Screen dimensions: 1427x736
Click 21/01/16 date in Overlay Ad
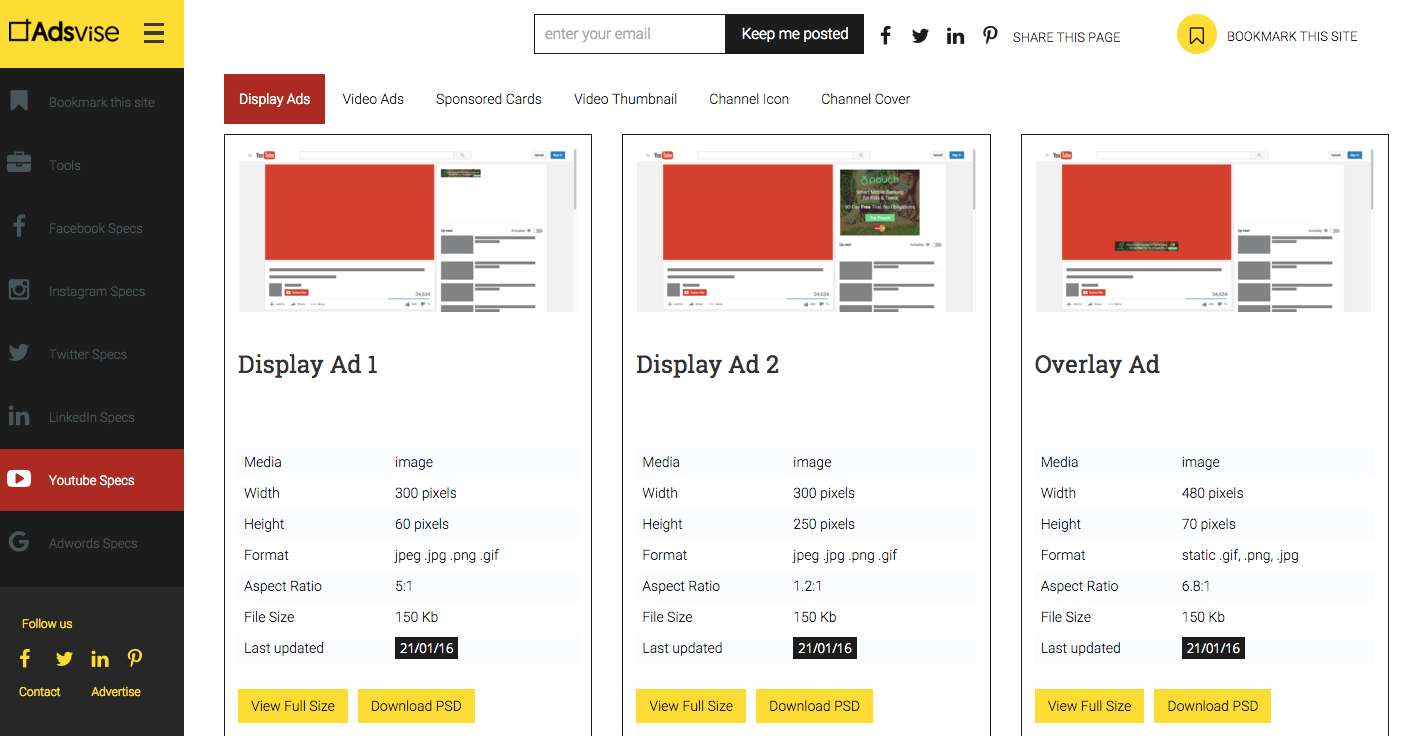(x=1213, y=648)
